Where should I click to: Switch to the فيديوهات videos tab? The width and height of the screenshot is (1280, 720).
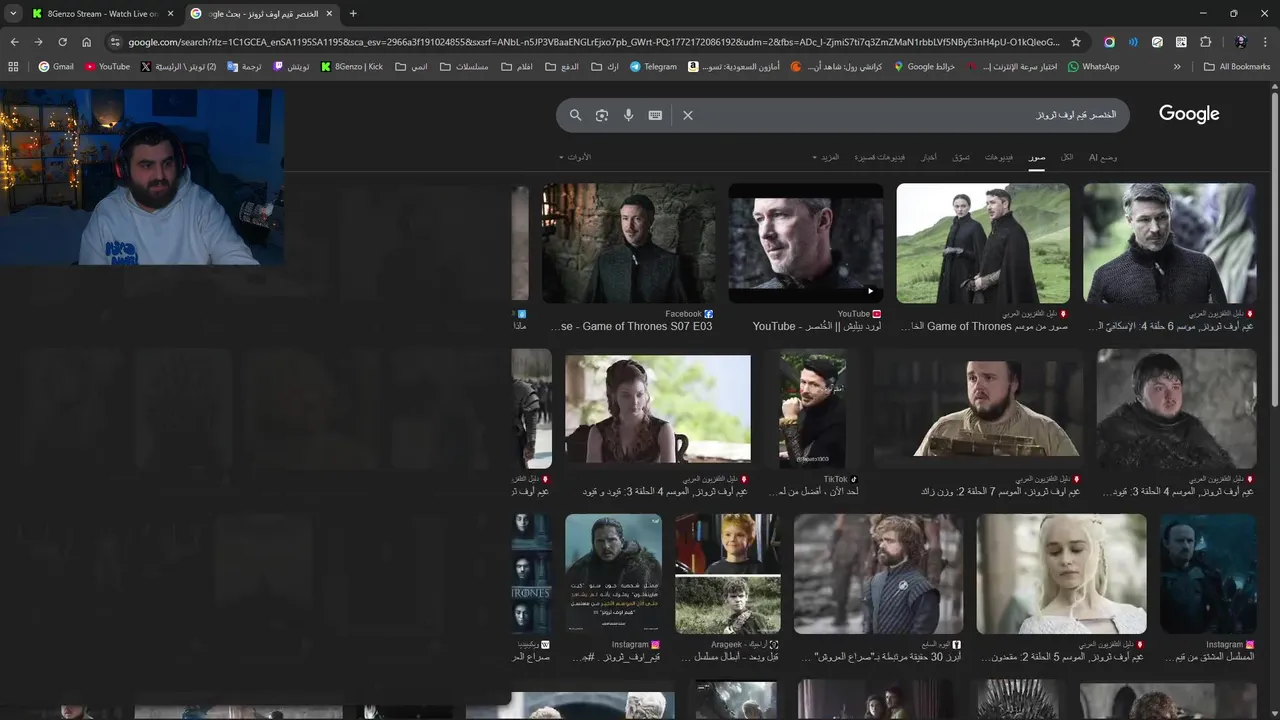pyautogui.click(x=998, y=157)
